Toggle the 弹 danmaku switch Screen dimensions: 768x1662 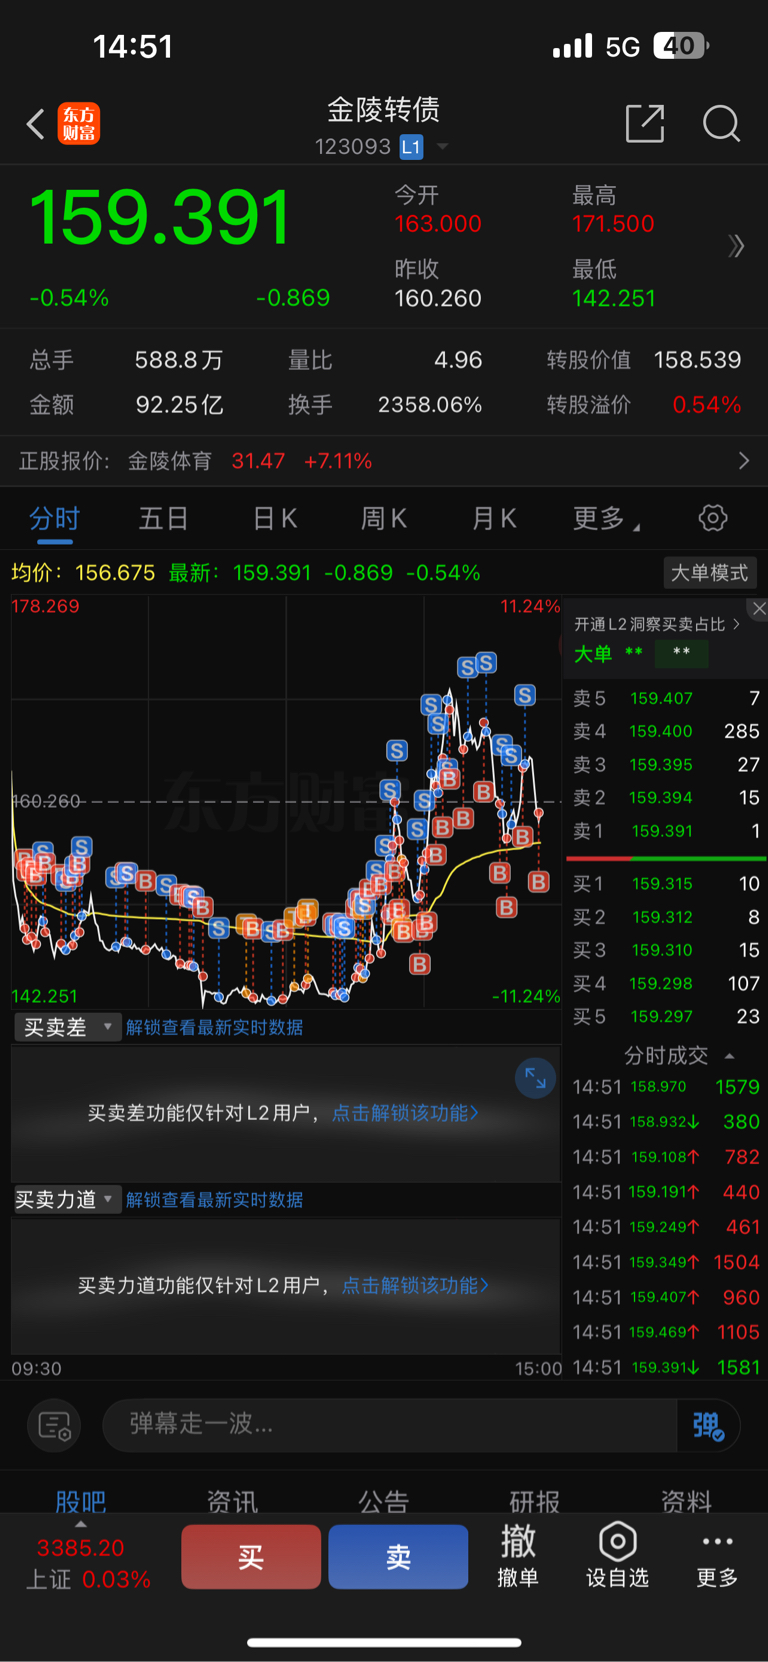[708, 1425]
